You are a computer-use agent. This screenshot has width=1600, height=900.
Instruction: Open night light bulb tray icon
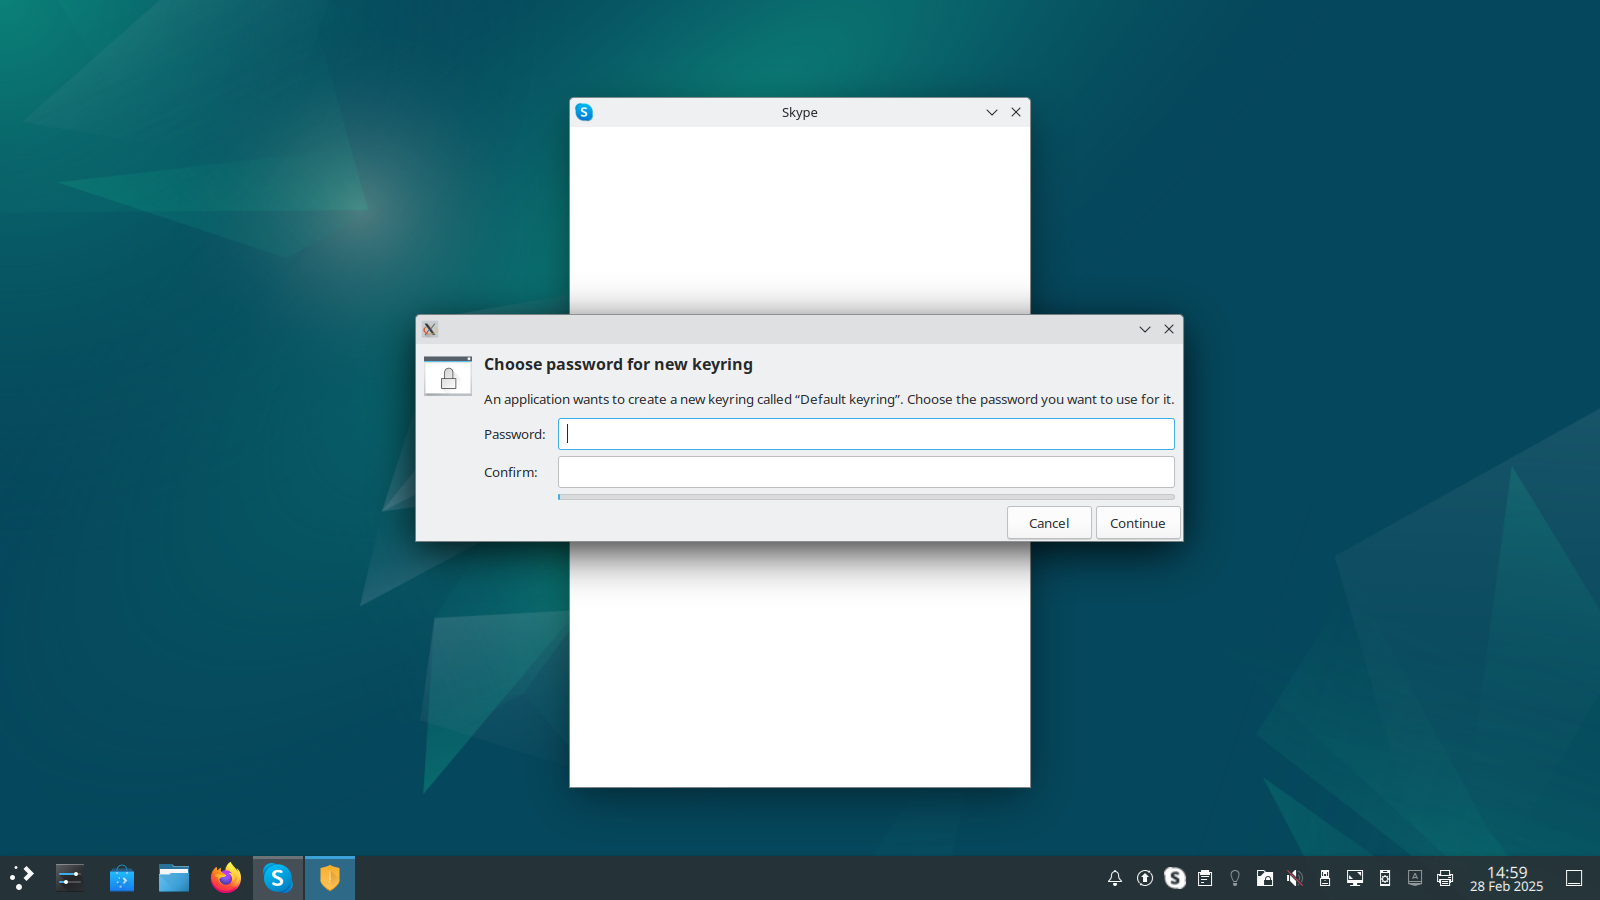pyautogui.click(x=1235, y=878)
